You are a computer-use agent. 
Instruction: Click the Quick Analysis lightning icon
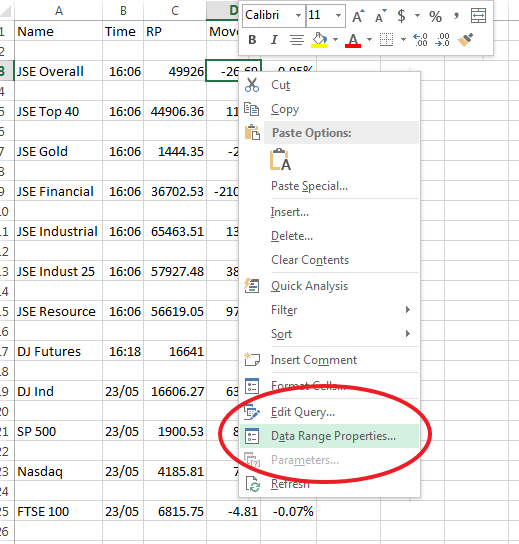click(x=252, y=286)
